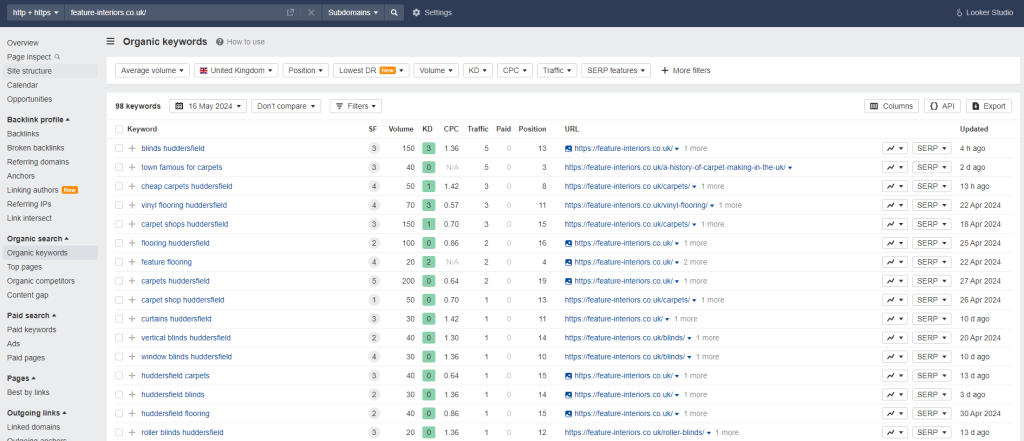Toggle the hamburger sidebar menu icon
1024x441 pixels.
(x=111, y=42)
